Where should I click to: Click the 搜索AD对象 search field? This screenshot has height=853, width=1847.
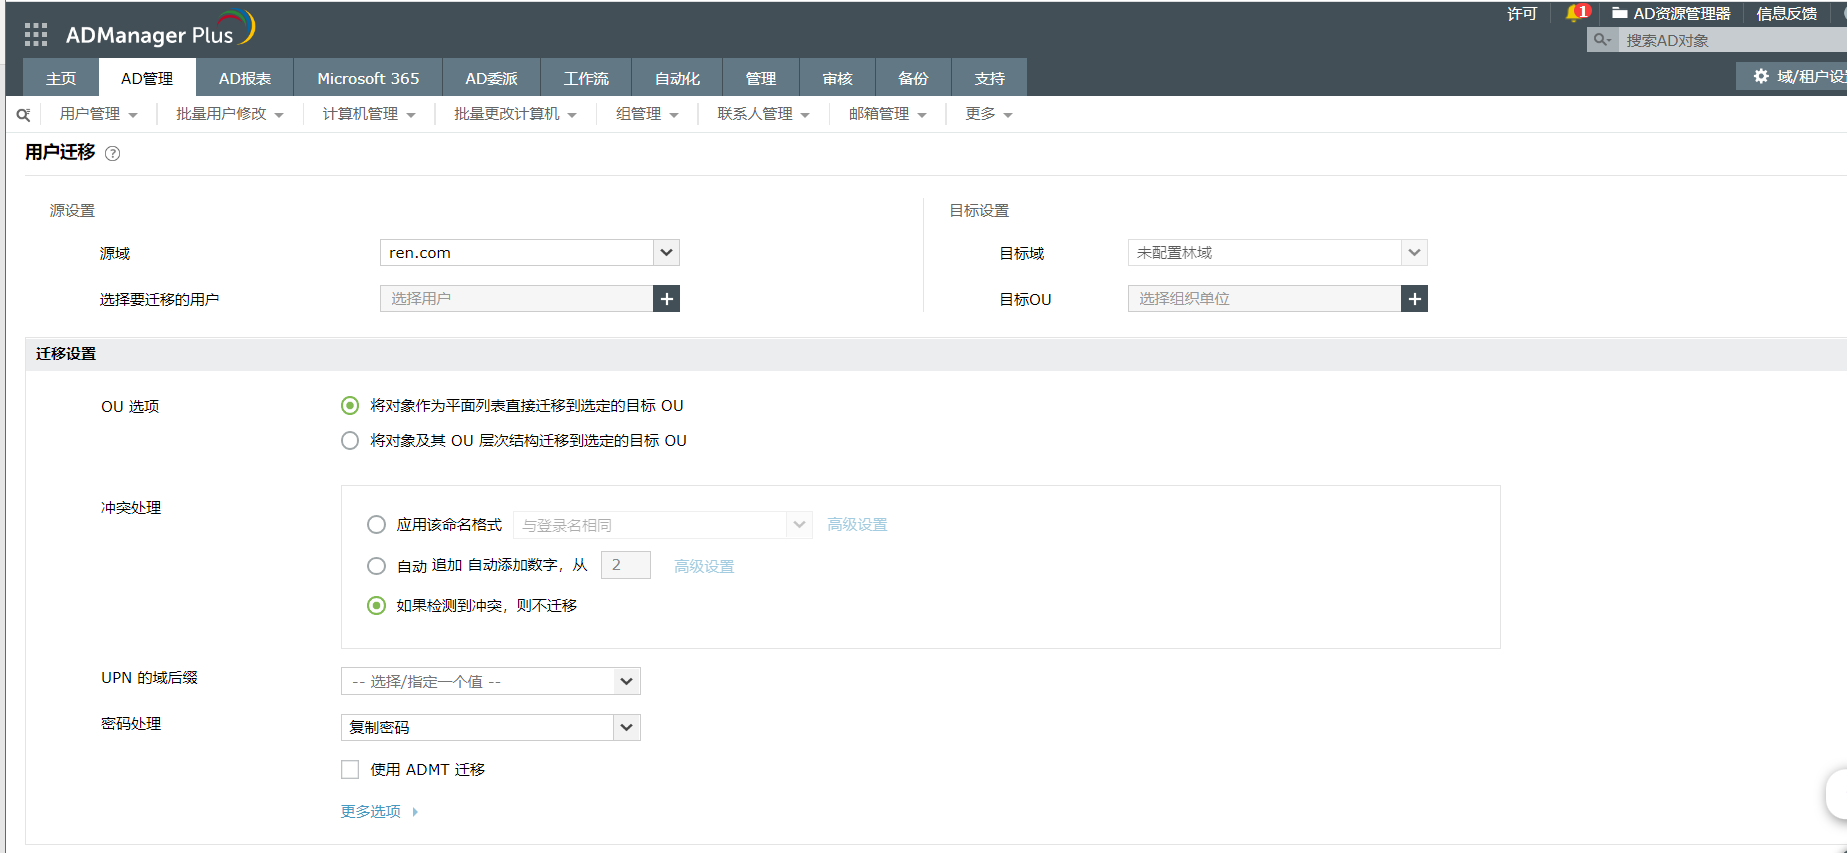coord(1730,40)
